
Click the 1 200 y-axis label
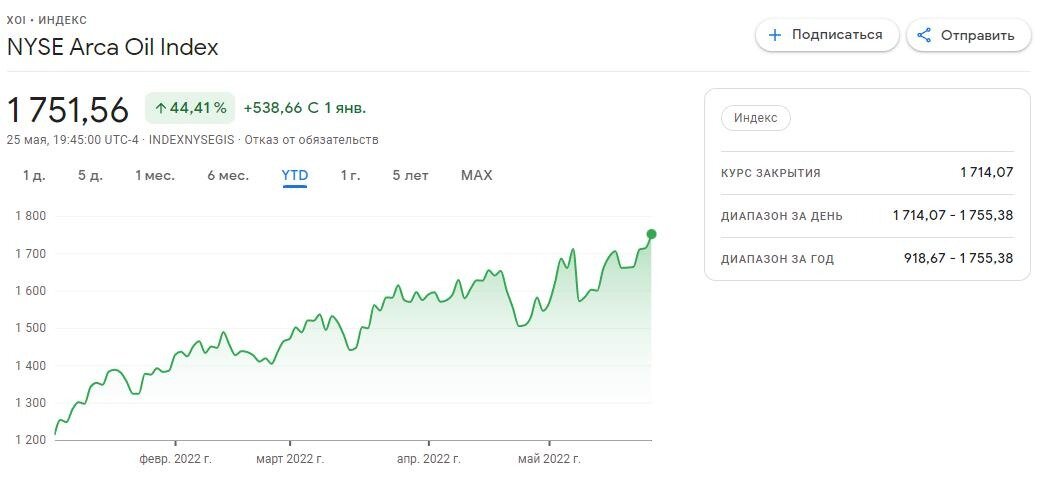(x=29, y=440)
